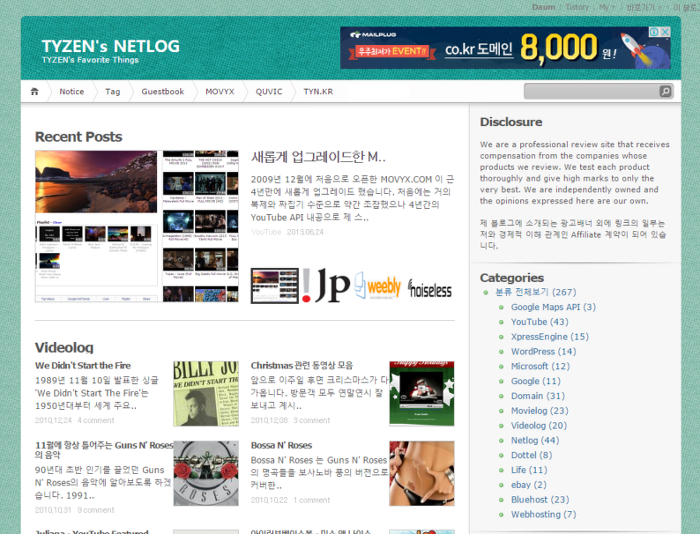Open the Dottel (8) category
Image resolution: width=700 pixels, height=534 pixels.
(531, 455)
